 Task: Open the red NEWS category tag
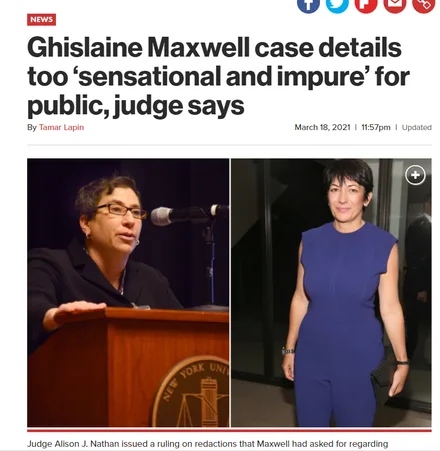coord(41,19)
